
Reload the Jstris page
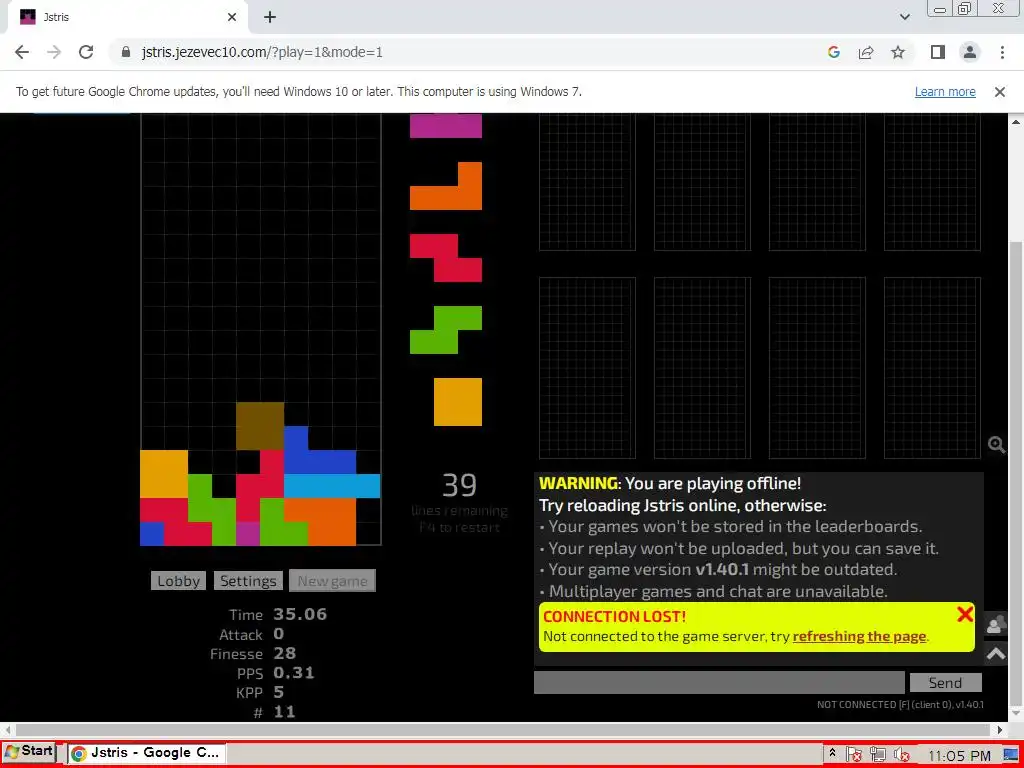click(x=86, y=52)
